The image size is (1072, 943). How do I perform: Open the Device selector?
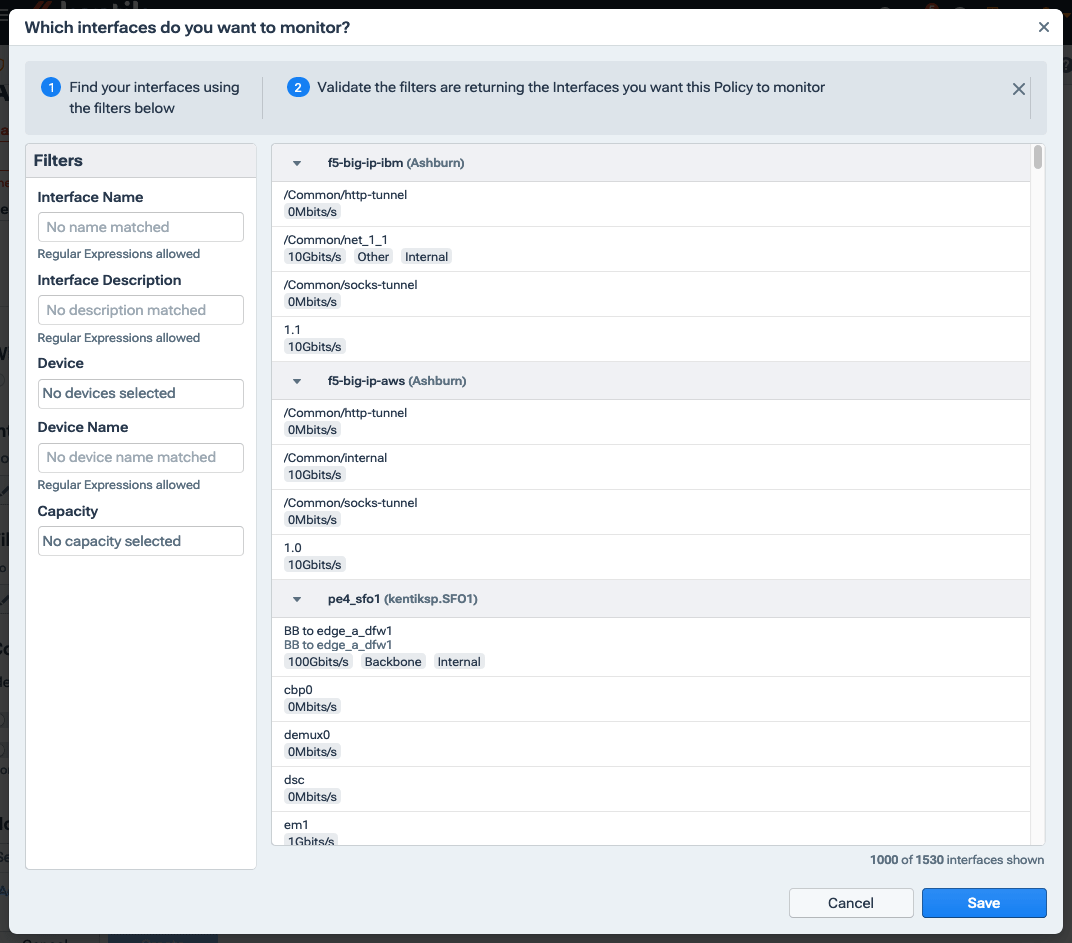[140, 393]
